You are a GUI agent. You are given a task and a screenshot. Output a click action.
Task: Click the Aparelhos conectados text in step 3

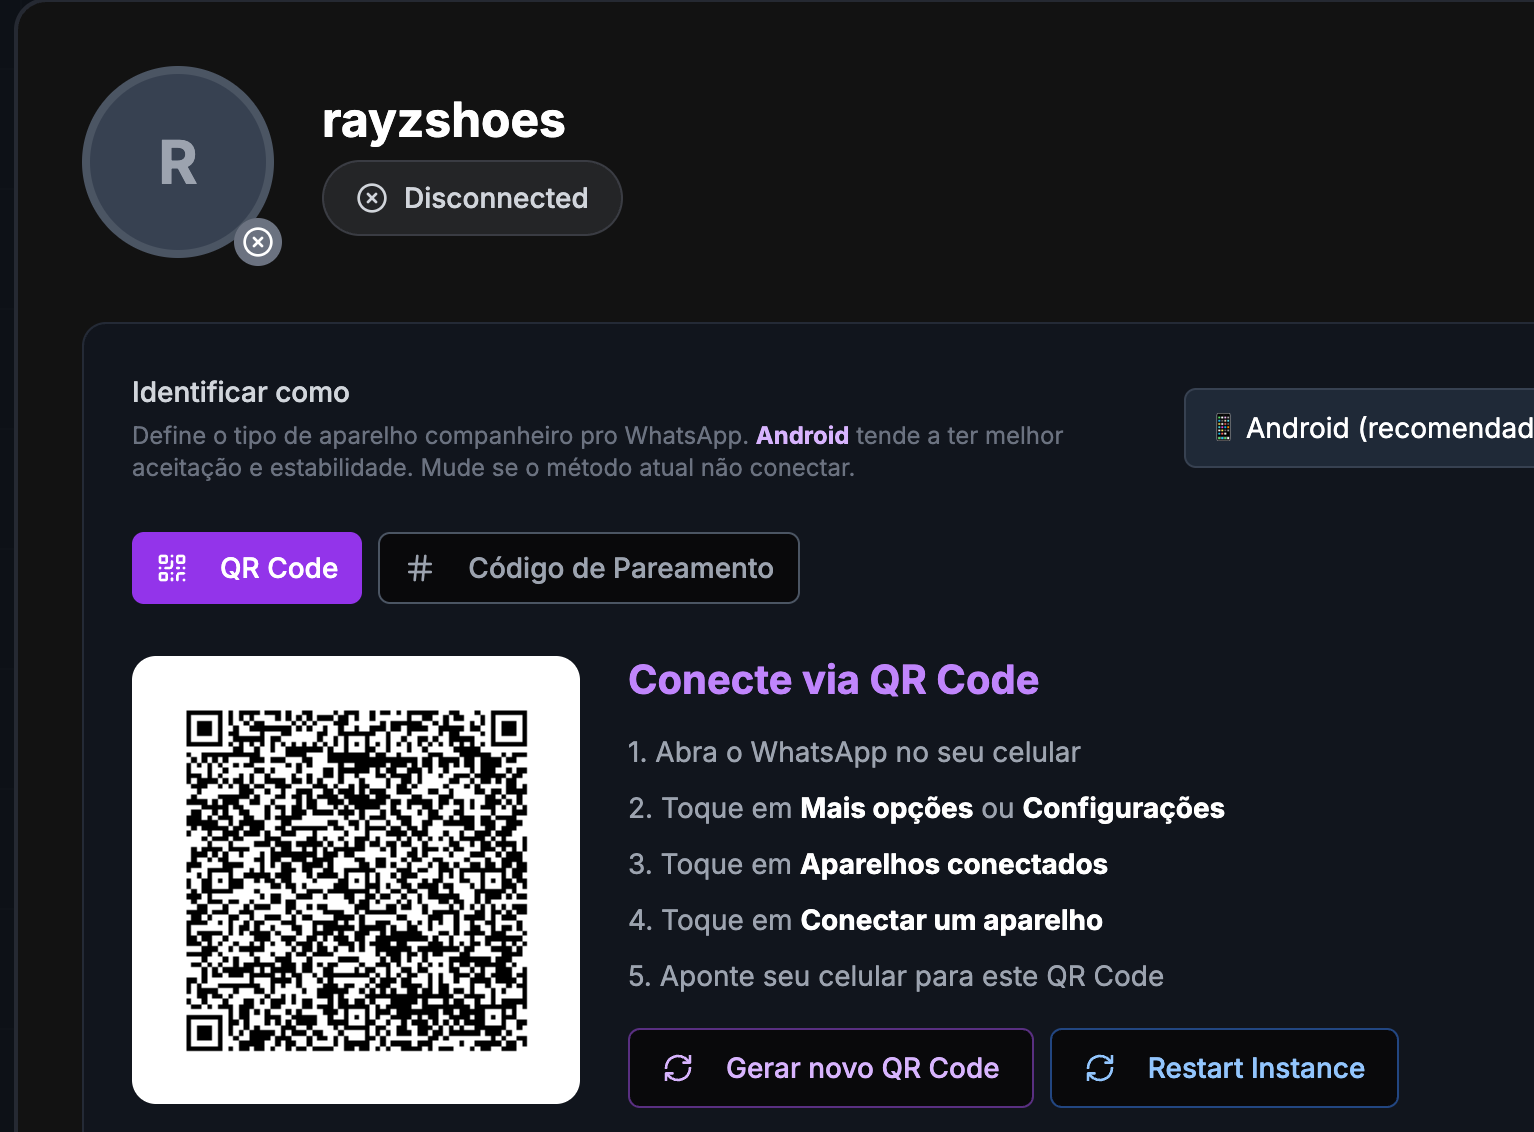pos(954,864)
